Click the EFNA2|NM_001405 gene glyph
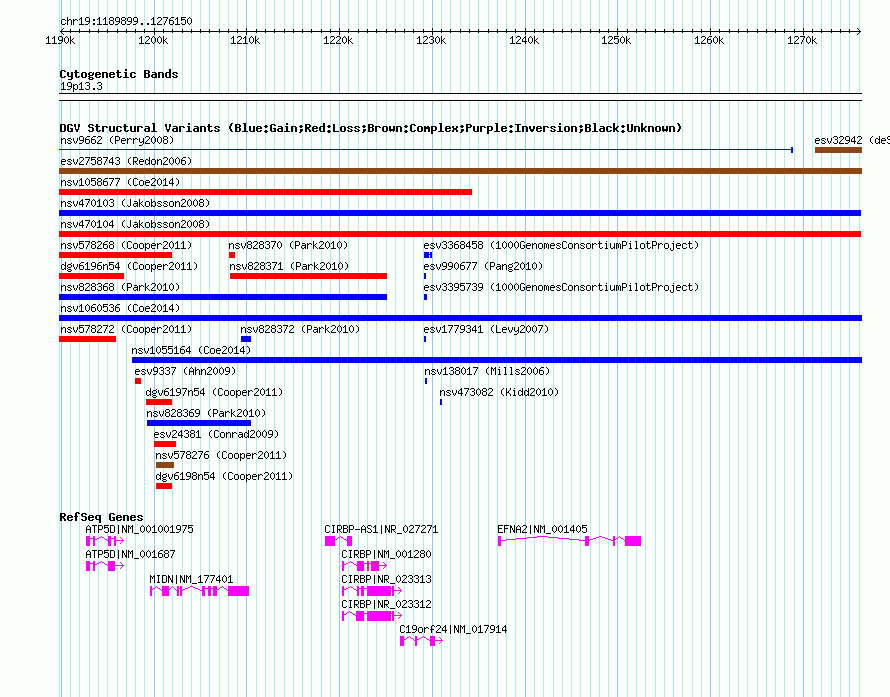 (x=569, y=541)
